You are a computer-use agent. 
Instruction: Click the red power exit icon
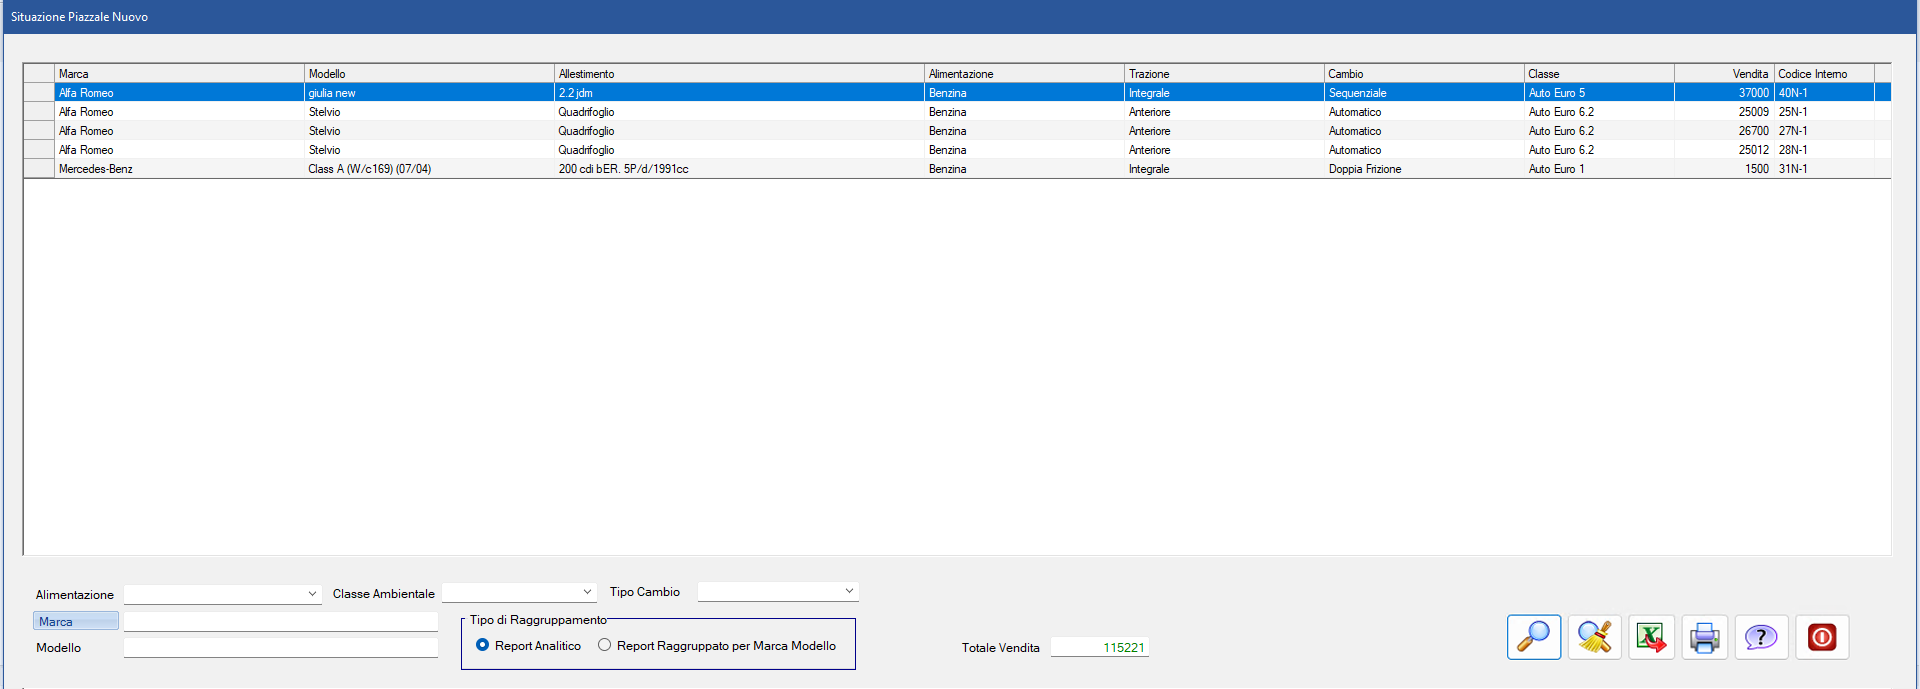[x=1821, y=637]
